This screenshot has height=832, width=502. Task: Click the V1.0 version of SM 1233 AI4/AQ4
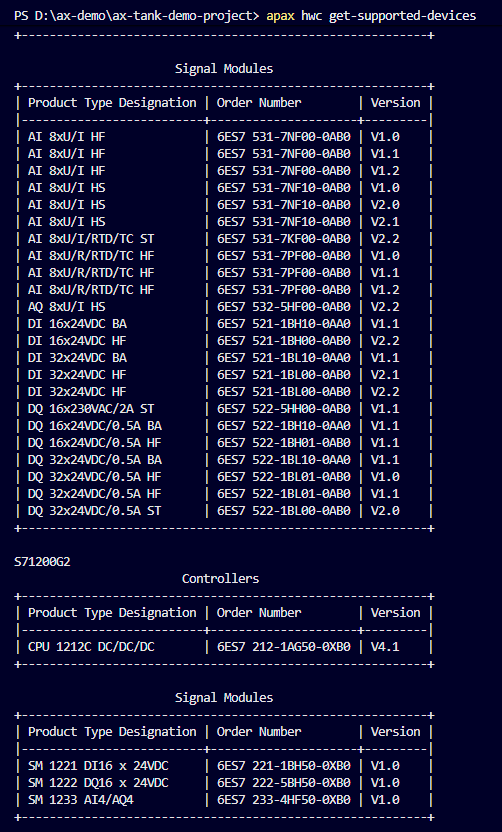pos(385,800)
